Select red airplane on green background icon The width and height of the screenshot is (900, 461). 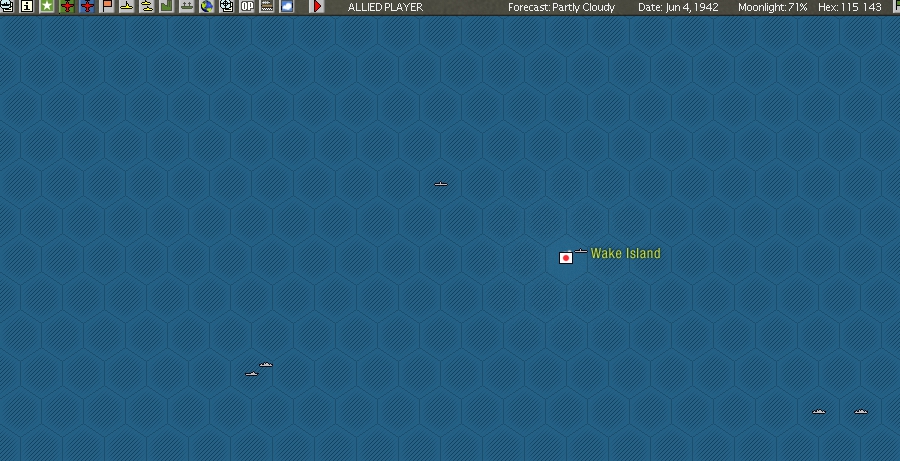click(x=67, y=6)
